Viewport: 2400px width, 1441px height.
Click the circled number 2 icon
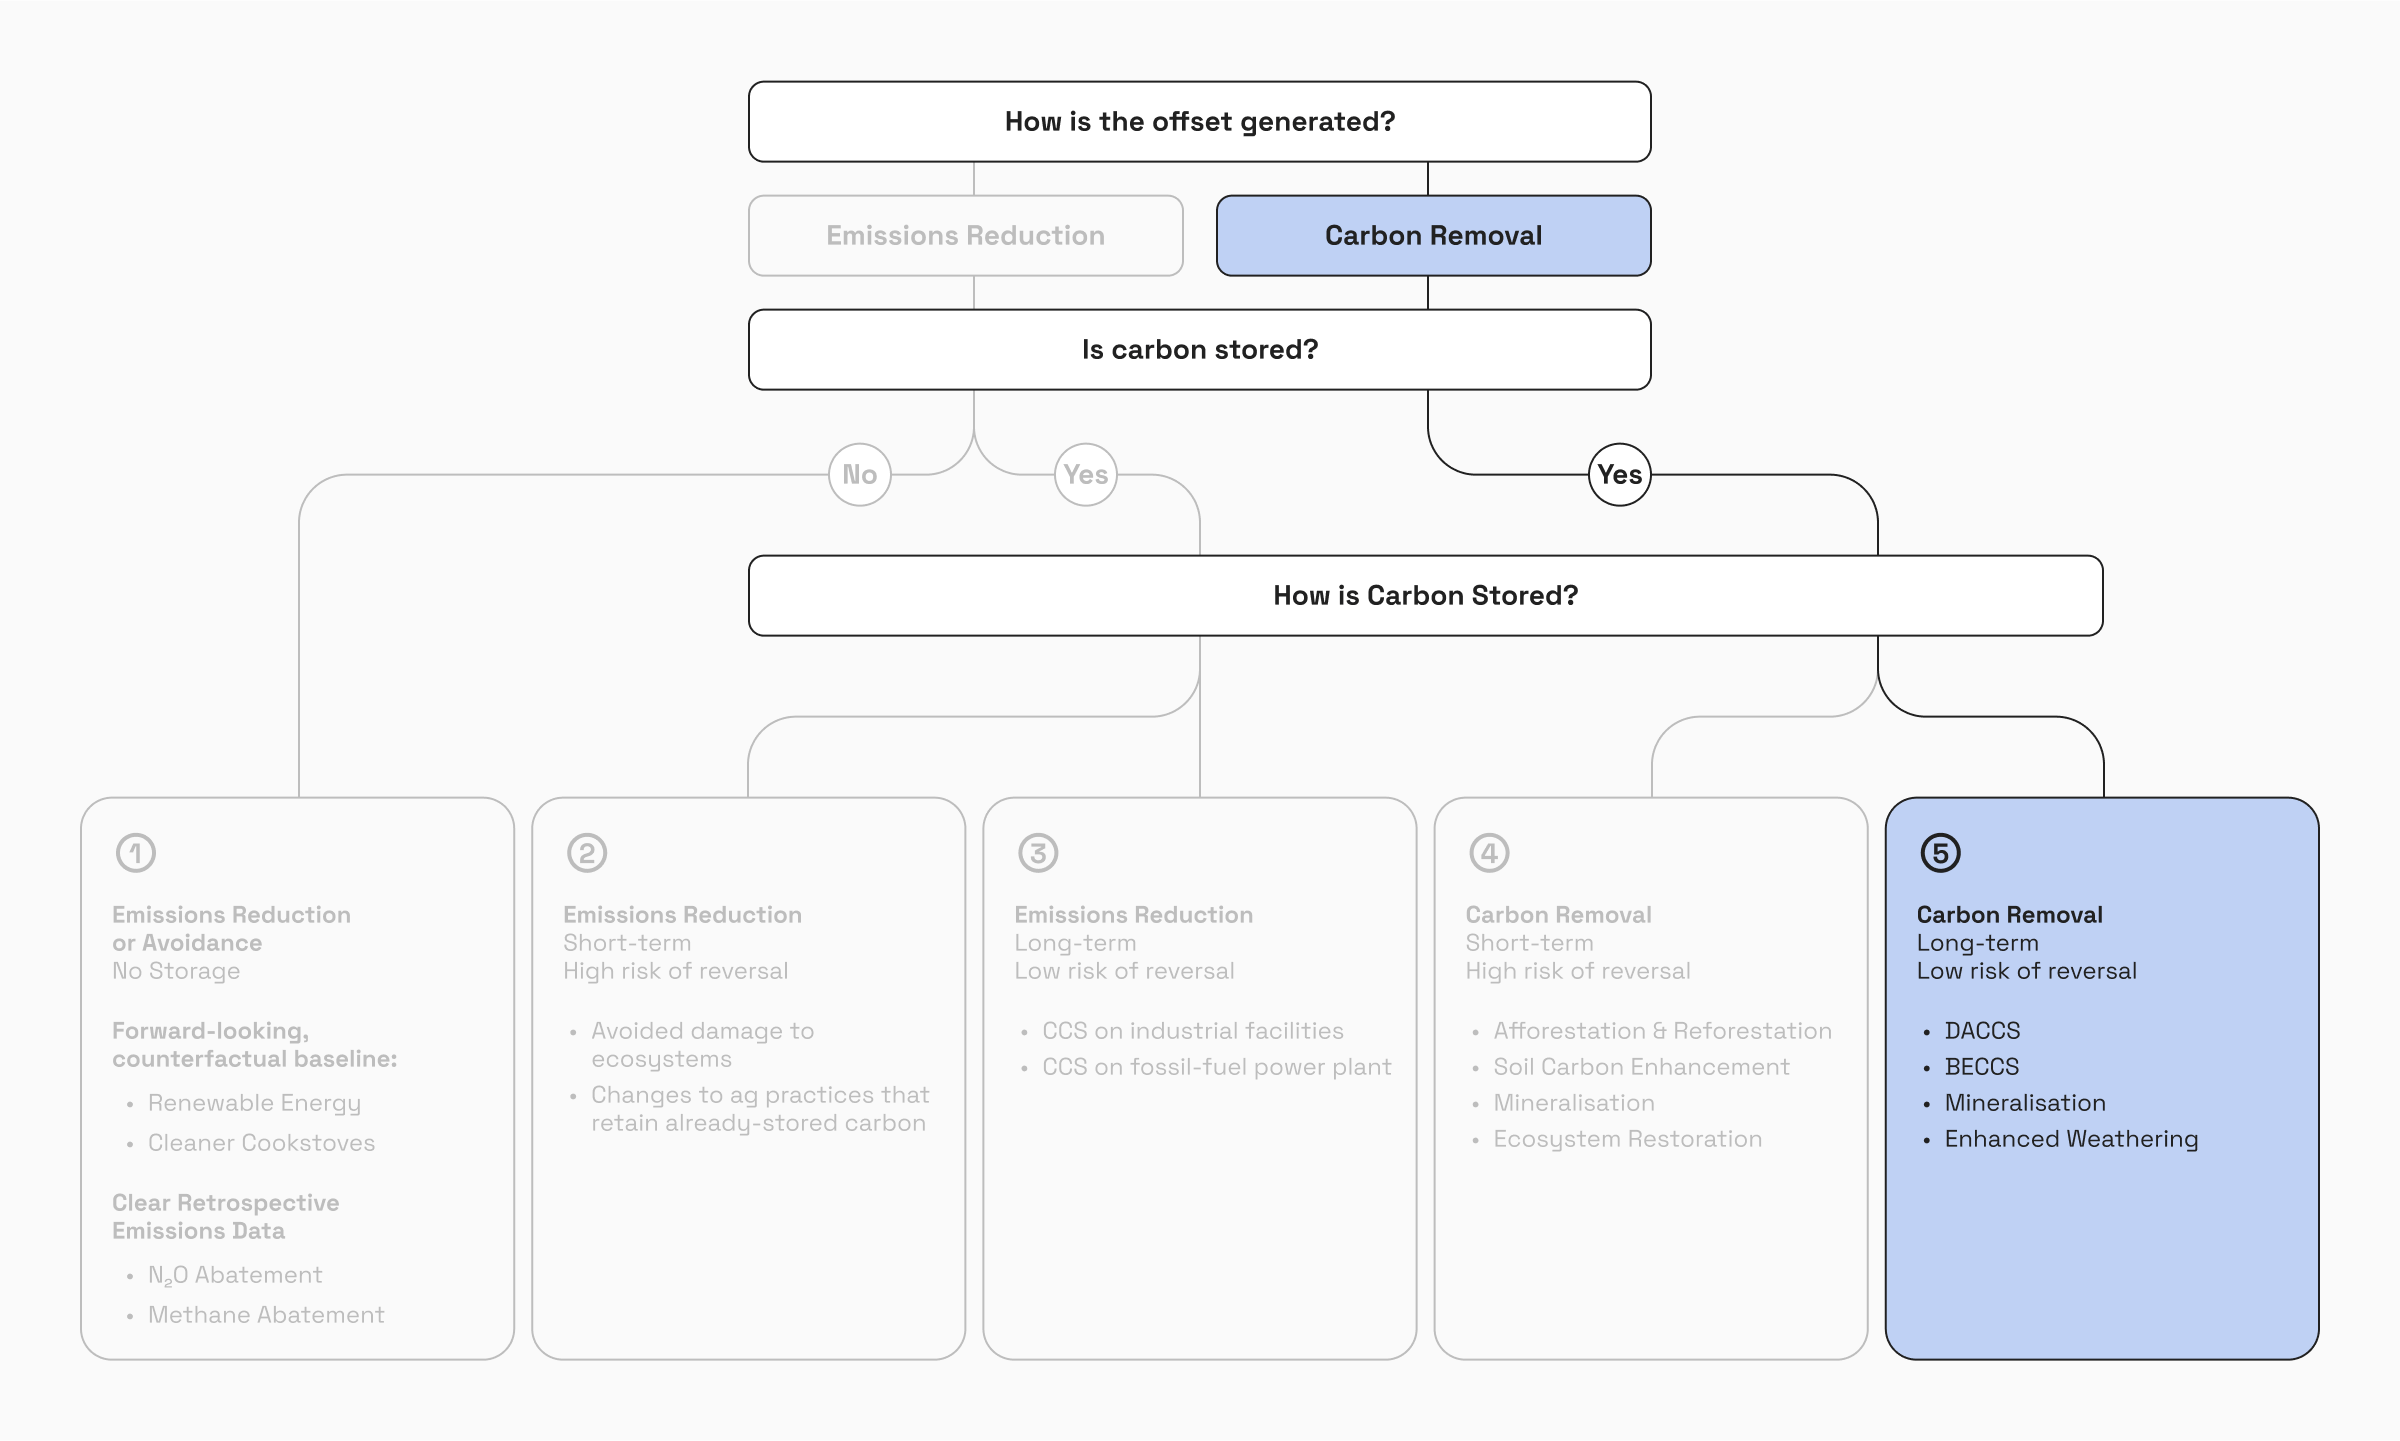tap(587, 853)
